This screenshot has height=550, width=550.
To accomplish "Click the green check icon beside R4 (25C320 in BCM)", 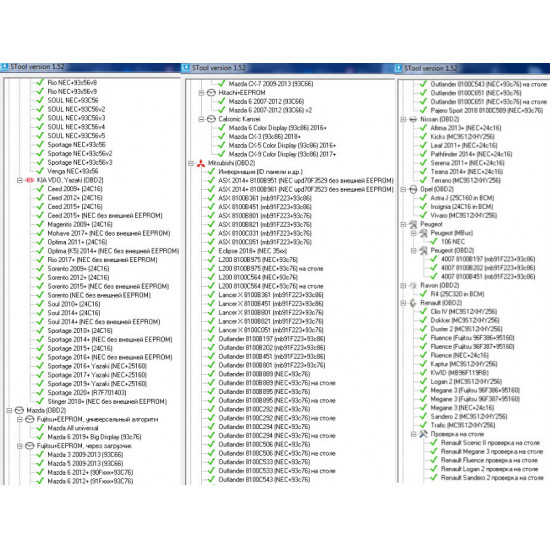I will point(423,294).
